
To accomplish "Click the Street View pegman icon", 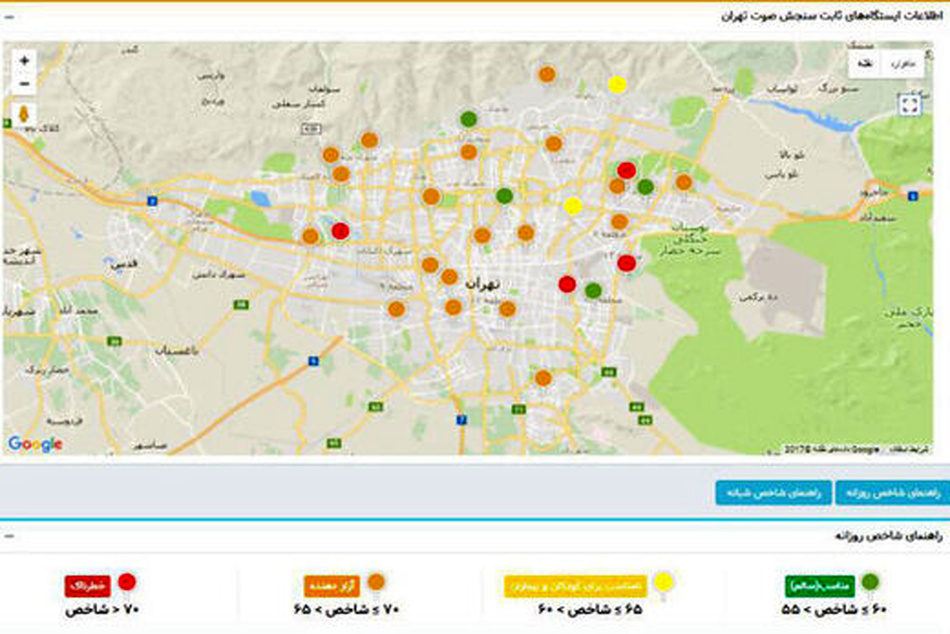I will tap(24, 114).
